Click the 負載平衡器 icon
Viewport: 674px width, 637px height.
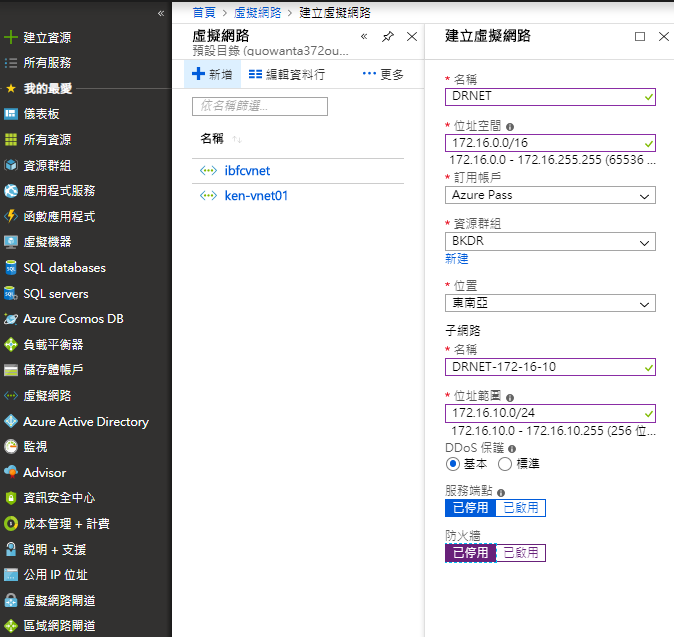pyautogui.click(x=11, y=344)
